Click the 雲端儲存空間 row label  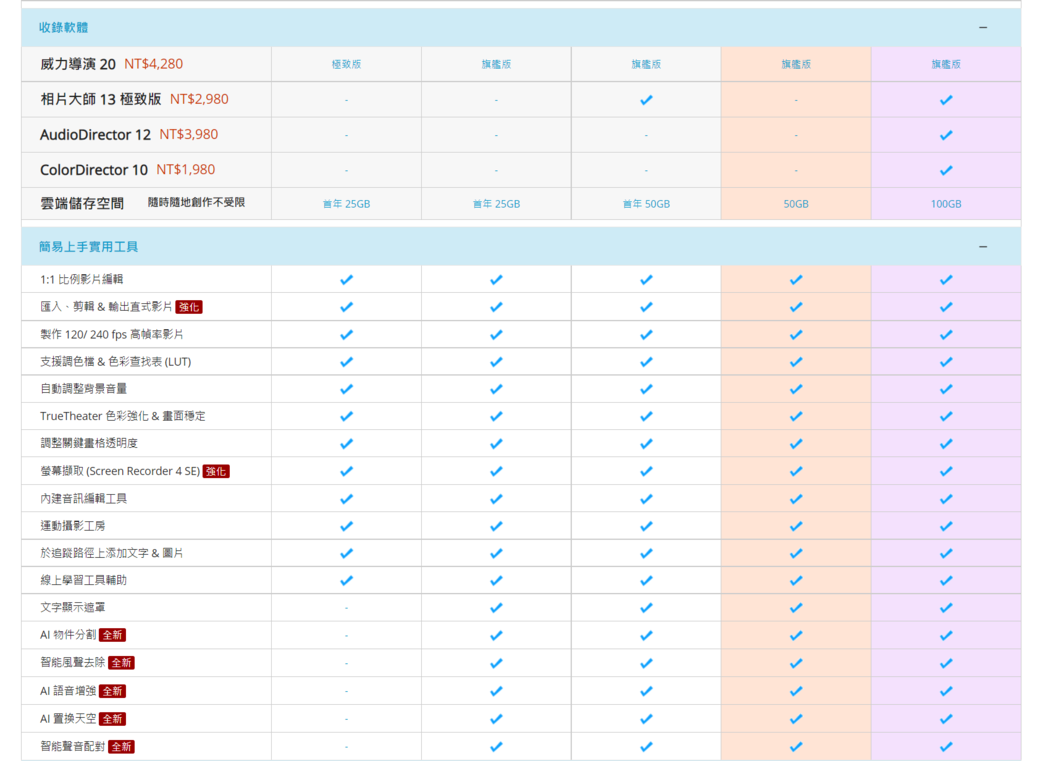(x=82, y=204)
